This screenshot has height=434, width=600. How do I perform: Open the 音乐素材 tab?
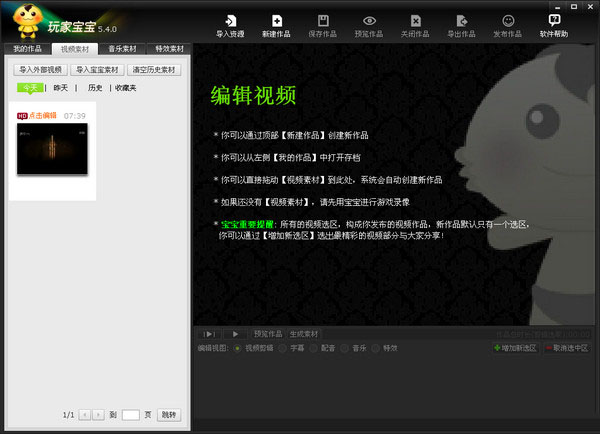120,48
